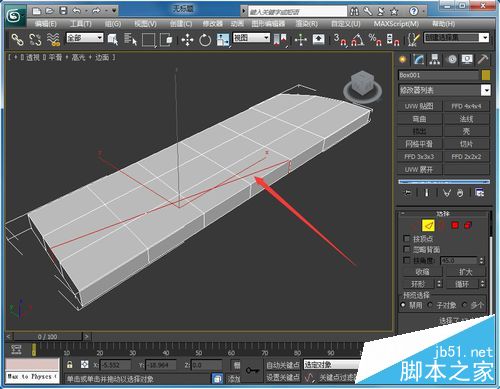
Task: Open the MAXScript(M) menu
Action: click(x=396, y=24)
